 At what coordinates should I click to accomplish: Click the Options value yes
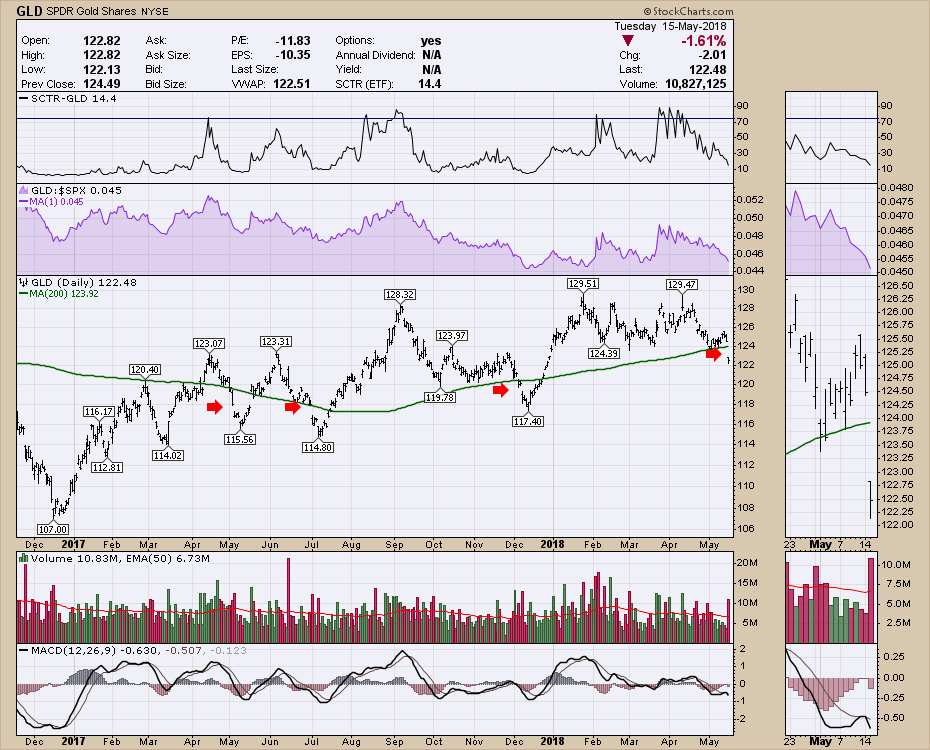click(x=431, y=40)
